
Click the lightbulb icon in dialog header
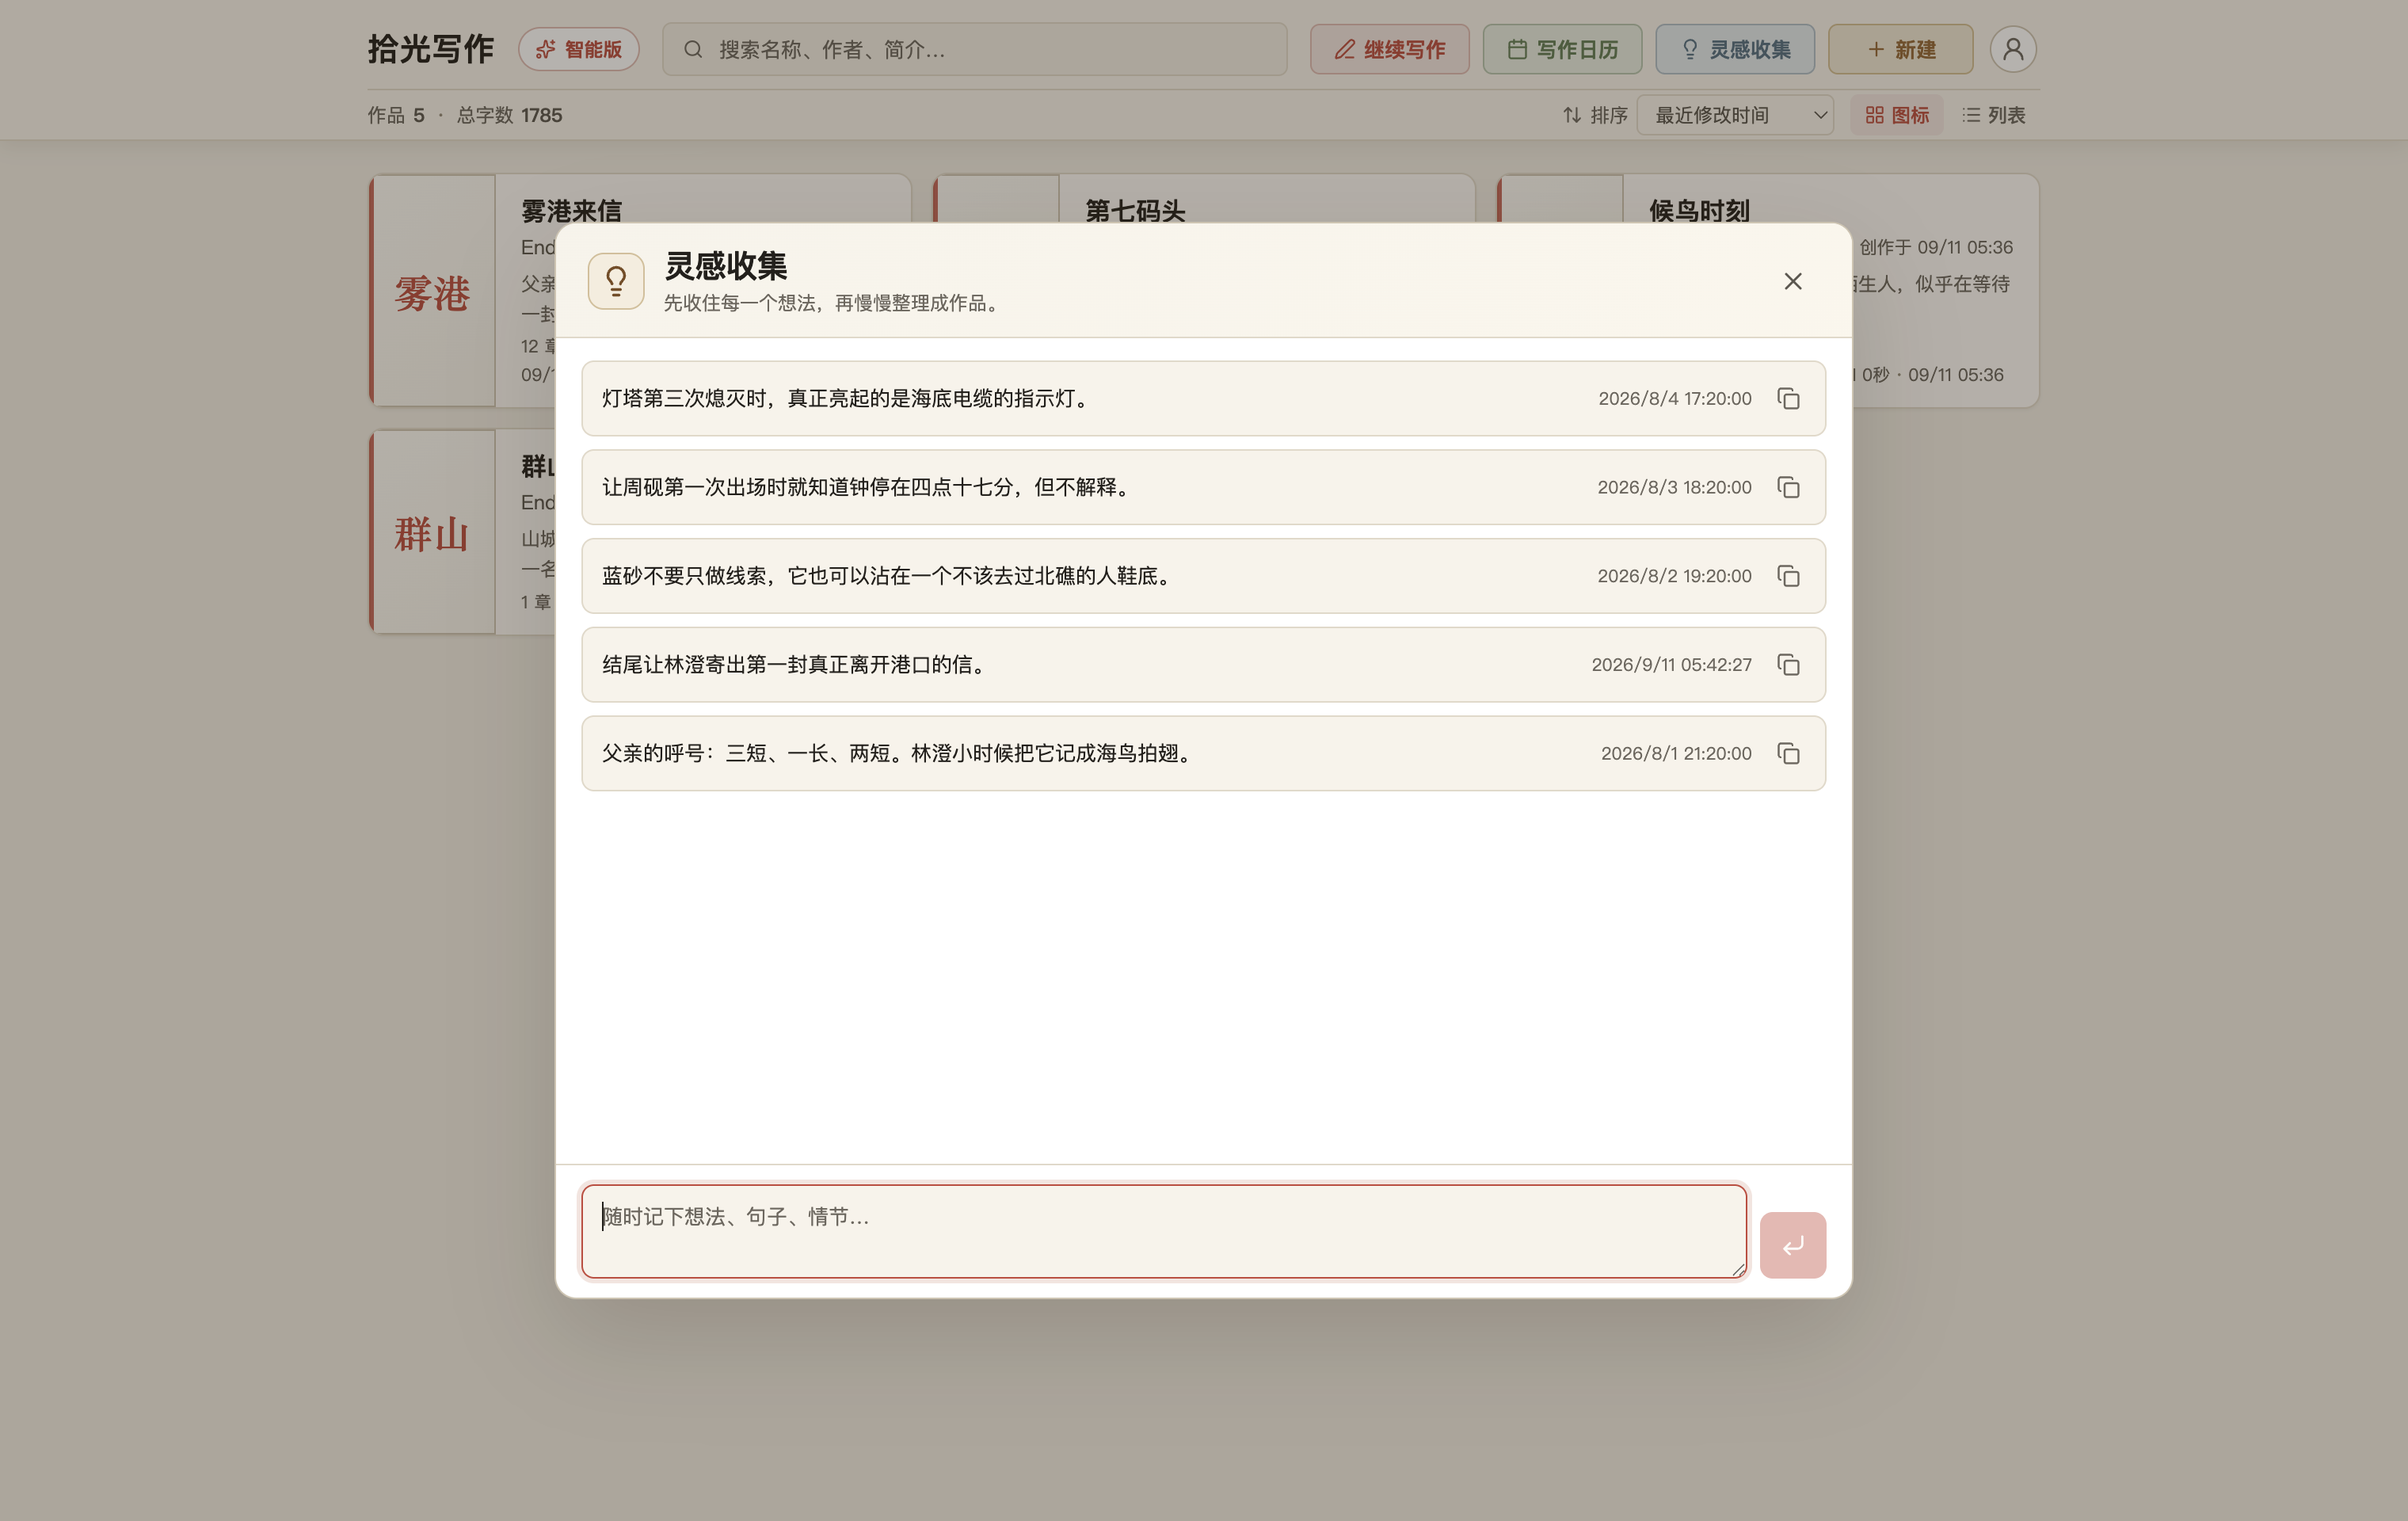(x=616, y=281)
